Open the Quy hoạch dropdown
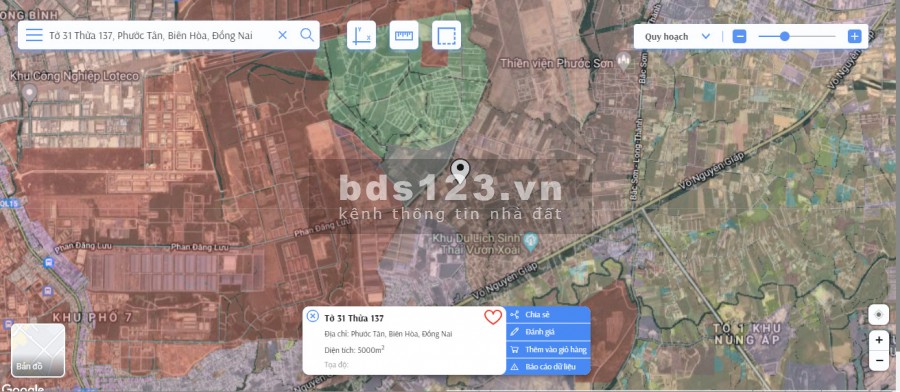 677,37
